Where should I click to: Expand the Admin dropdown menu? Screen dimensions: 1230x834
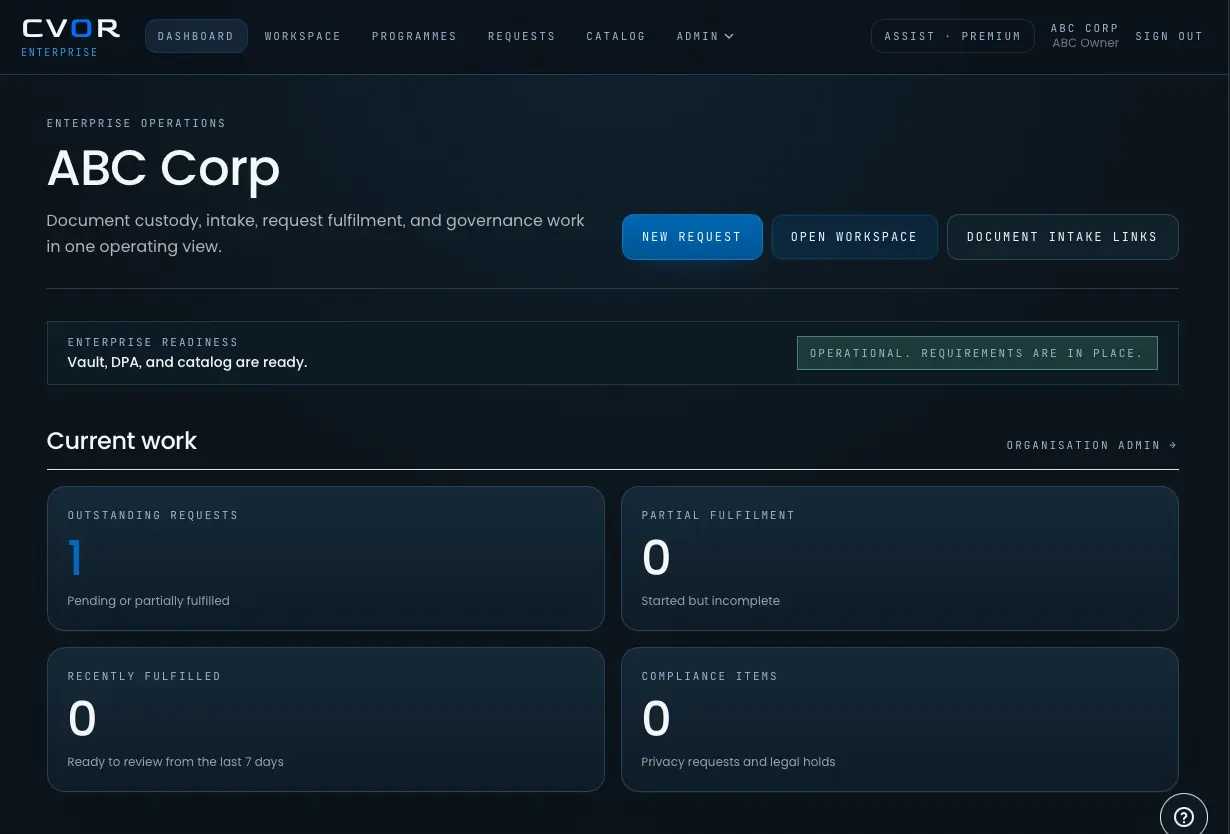[705, 36]
